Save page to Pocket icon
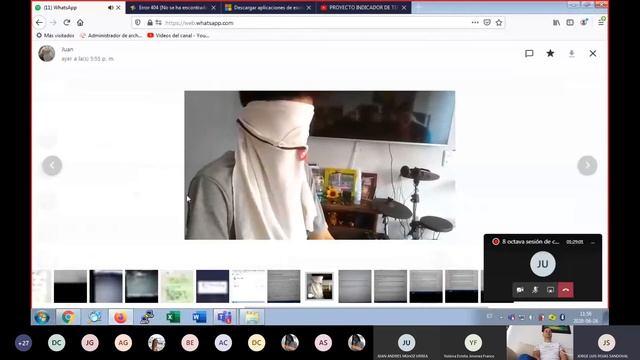The image size is (640, 360). [487, 22]
